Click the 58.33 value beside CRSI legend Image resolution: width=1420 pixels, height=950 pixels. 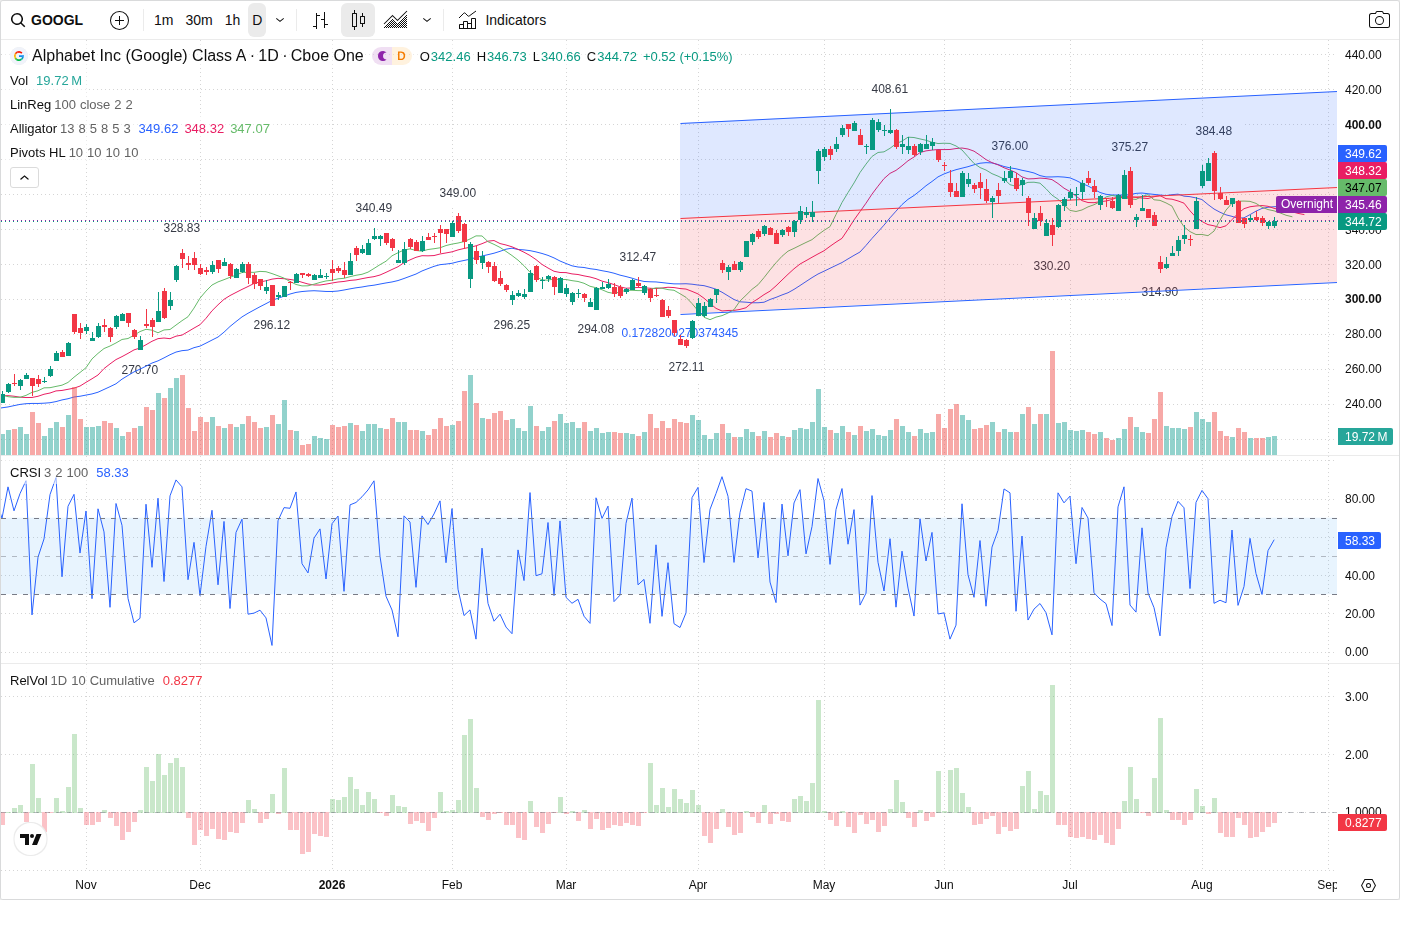click(x=112, y=473)
